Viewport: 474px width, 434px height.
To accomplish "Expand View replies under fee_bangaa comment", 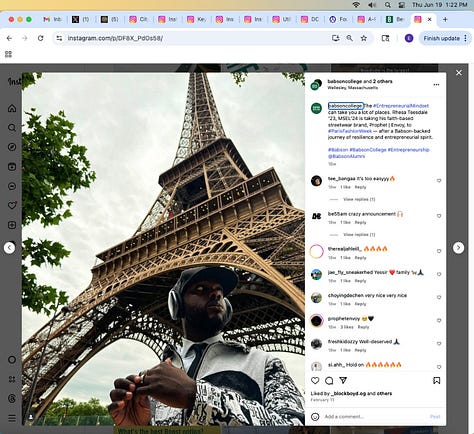I will coord(359,199).
